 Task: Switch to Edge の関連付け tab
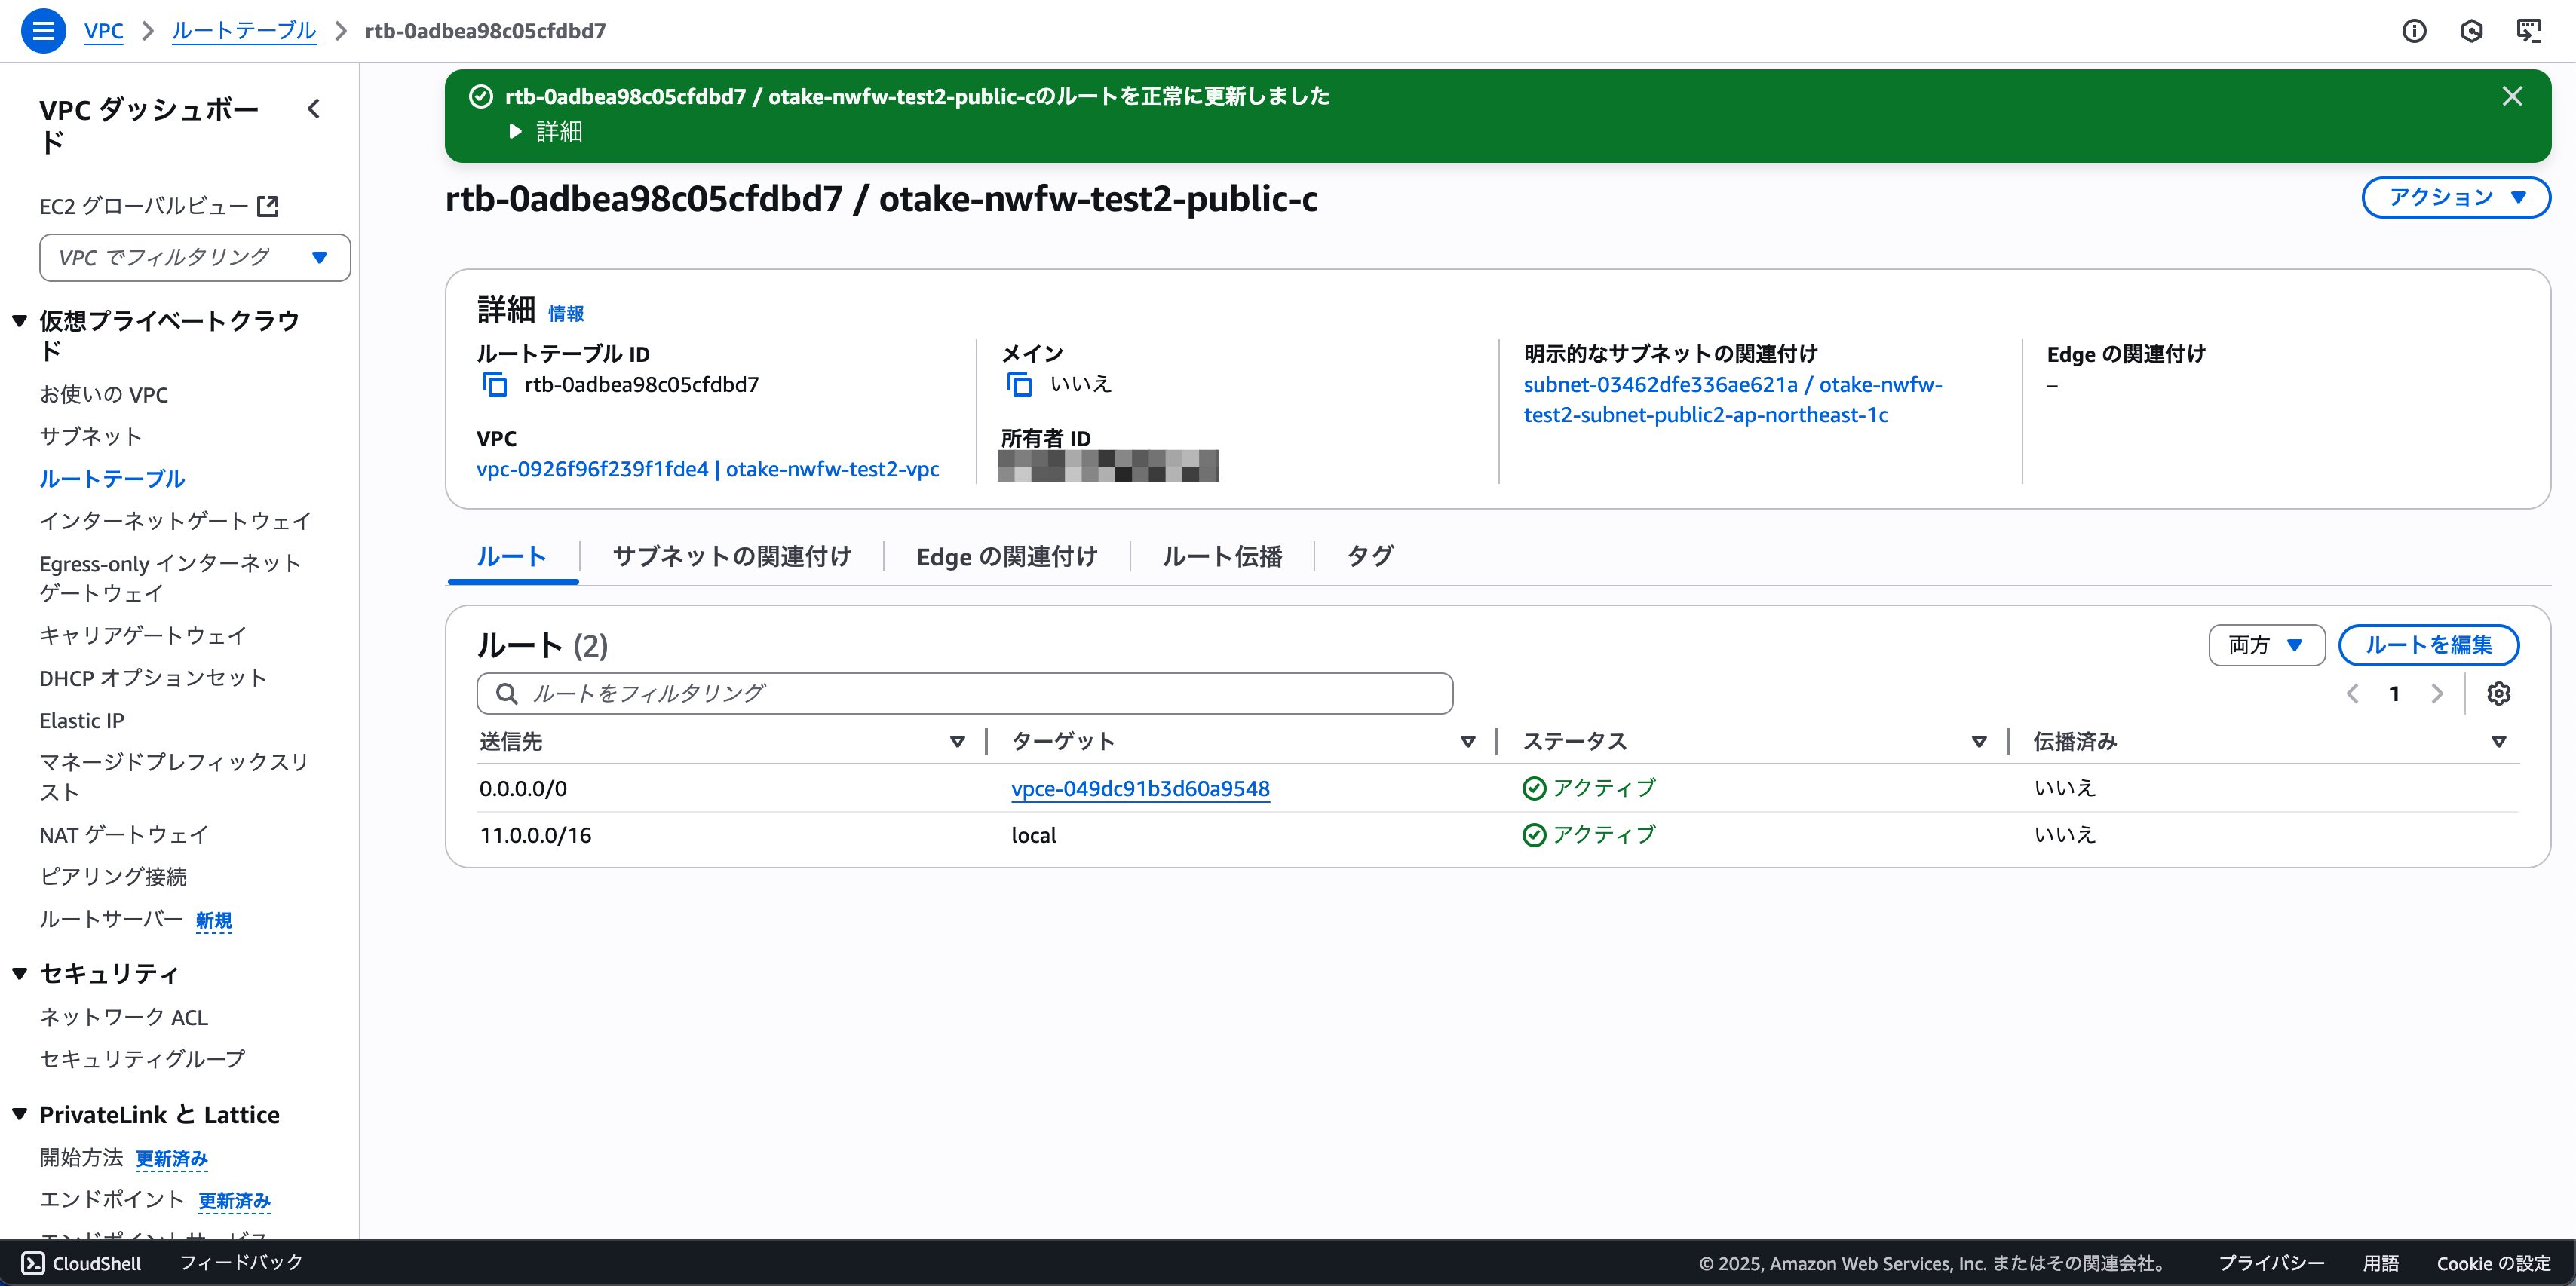(1007, 557)
